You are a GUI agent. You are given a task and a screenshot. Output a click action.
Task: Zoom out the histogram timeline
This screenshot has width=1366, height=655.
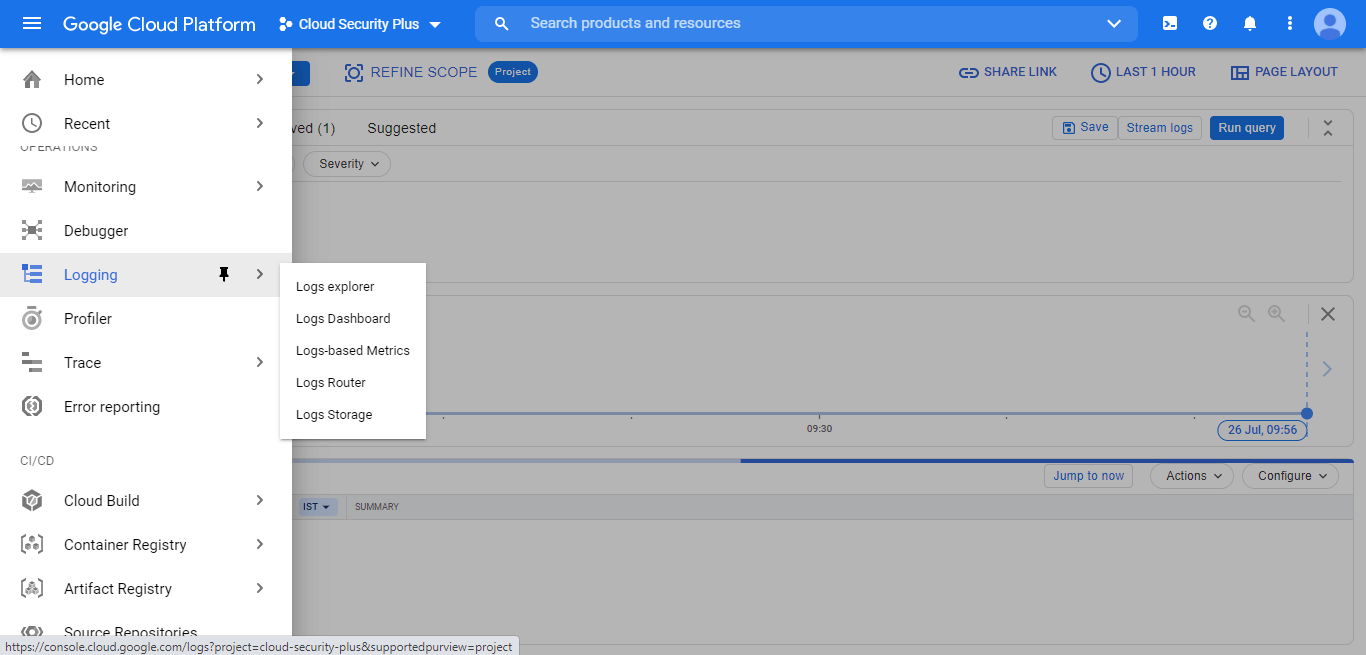tap(1246, 314)
